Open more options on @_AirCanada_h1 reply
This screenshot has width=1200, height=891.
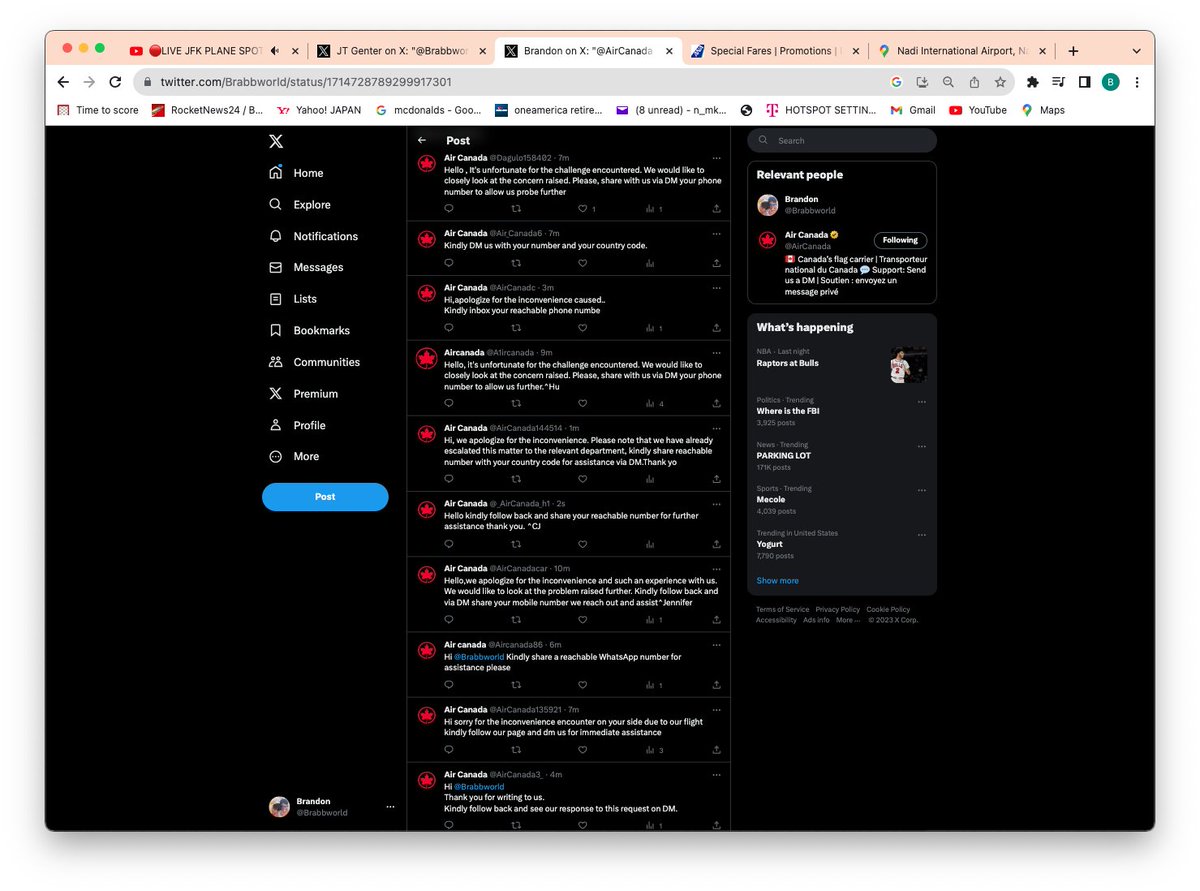point(716,504)
